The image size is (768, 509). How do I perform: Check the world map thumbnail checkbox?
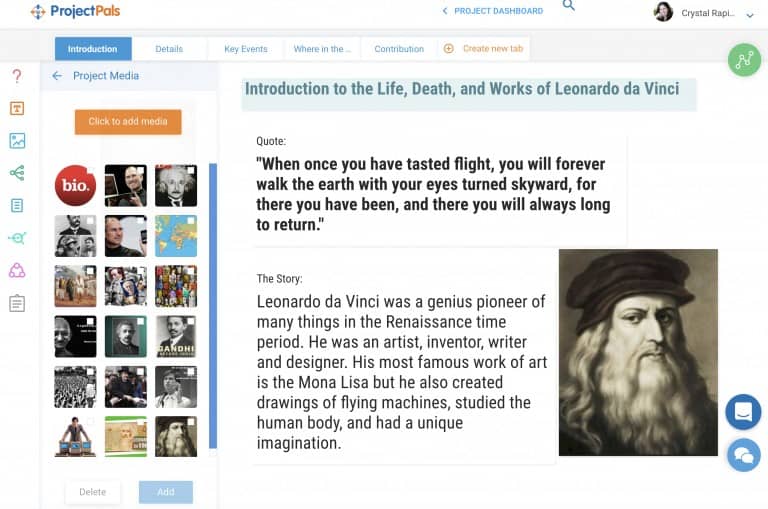(190, 222)
